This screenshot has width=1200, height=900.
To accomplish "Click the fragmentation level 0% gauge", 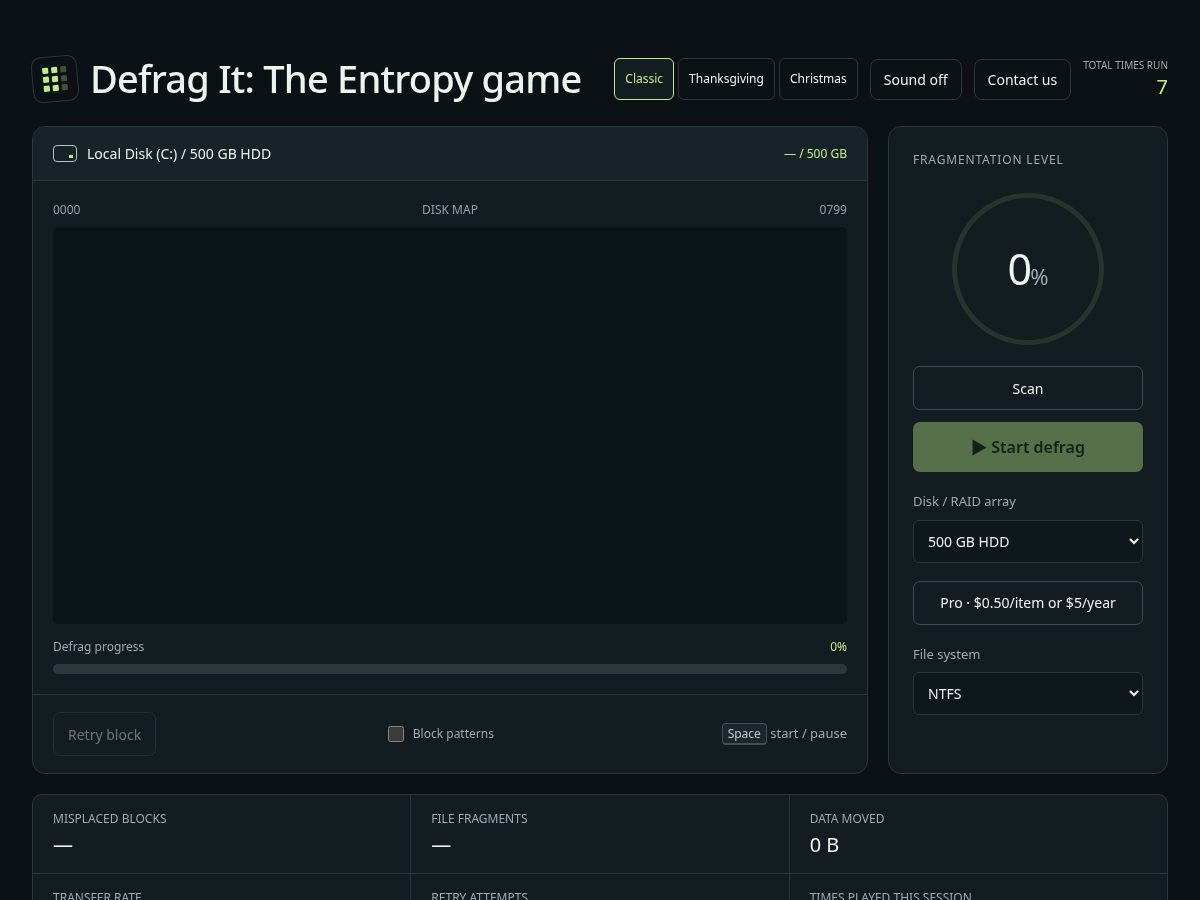I will click(1027, 269).
